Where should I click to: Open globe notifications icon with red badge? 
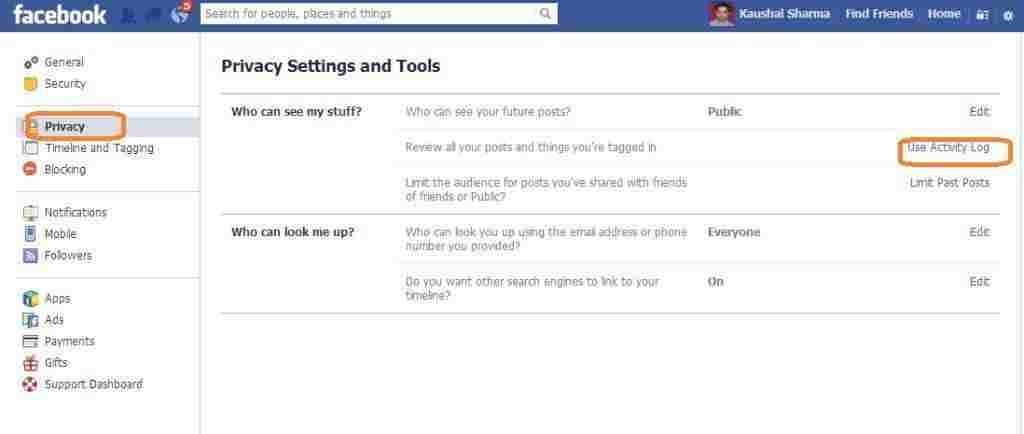point(180,14)
